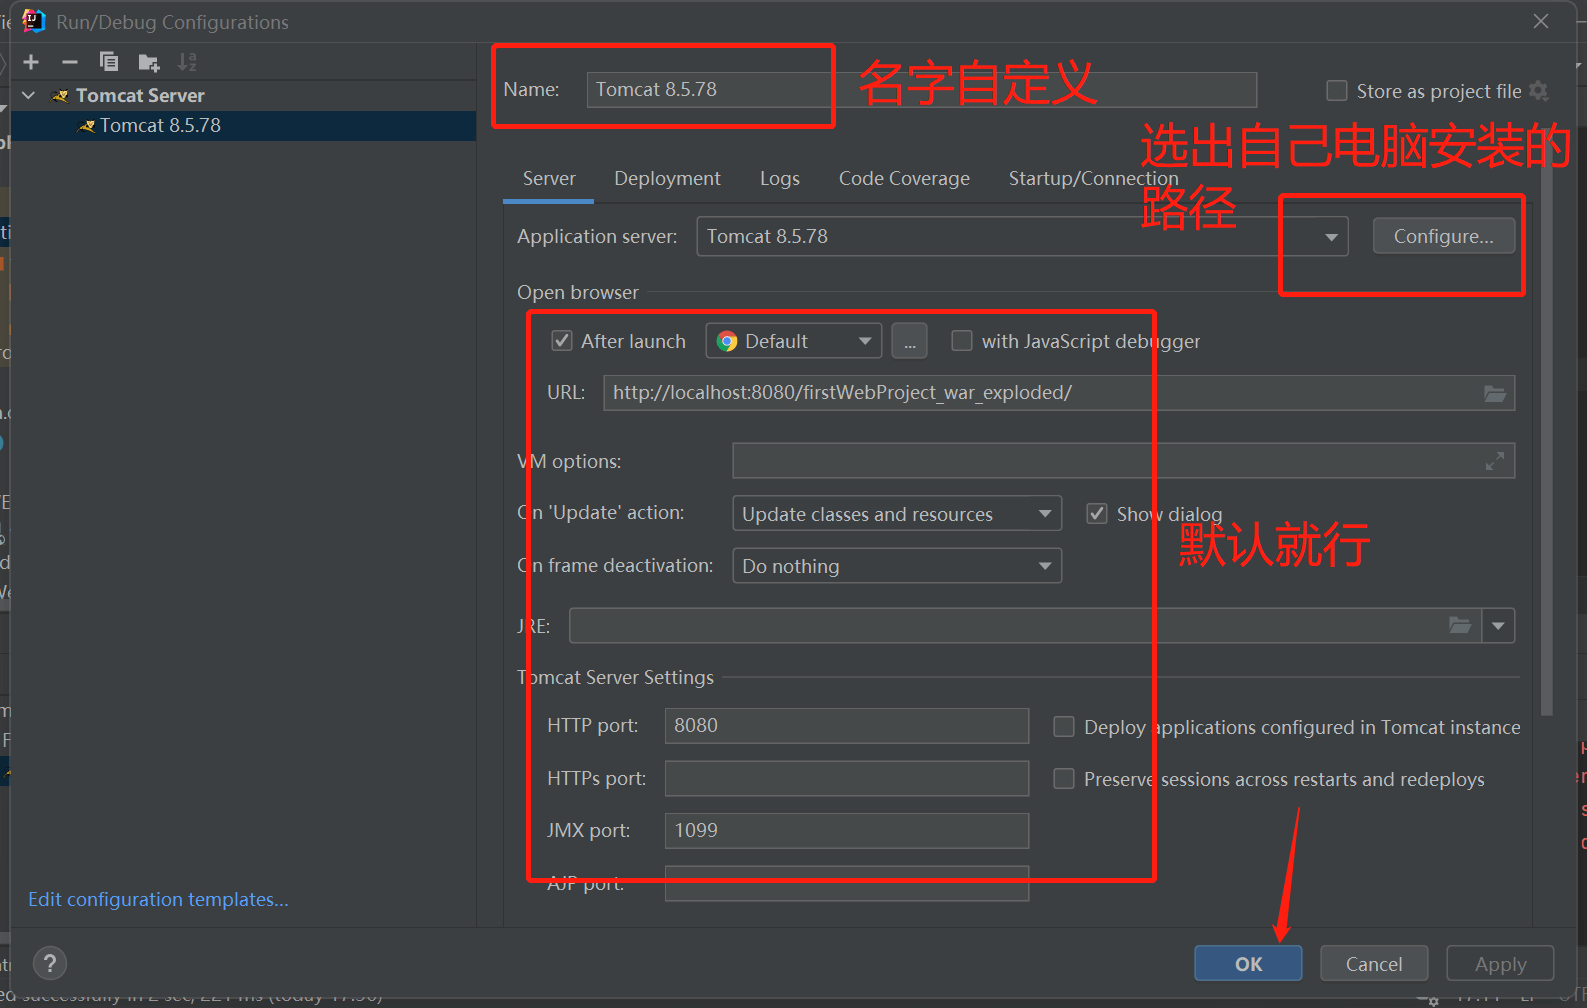Open the Default browser dropdown
Screen dimensions: 1587x1008
click(x=794, y=341)
